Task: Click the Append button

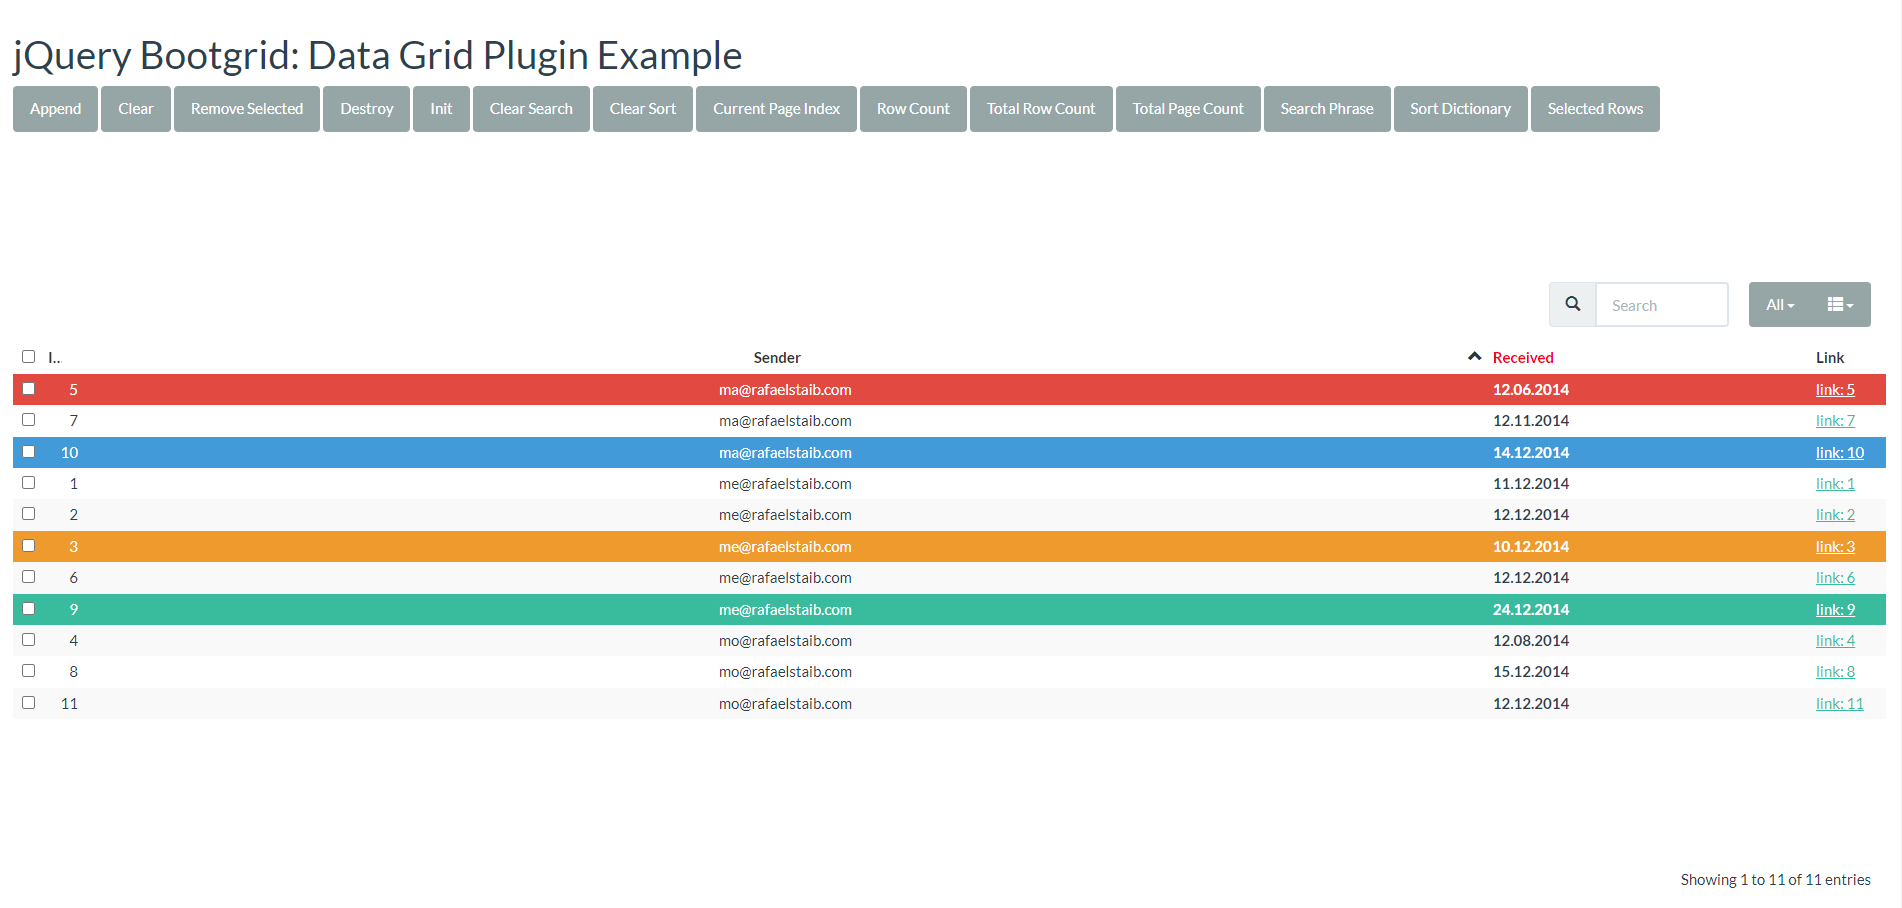Action: 55,109
